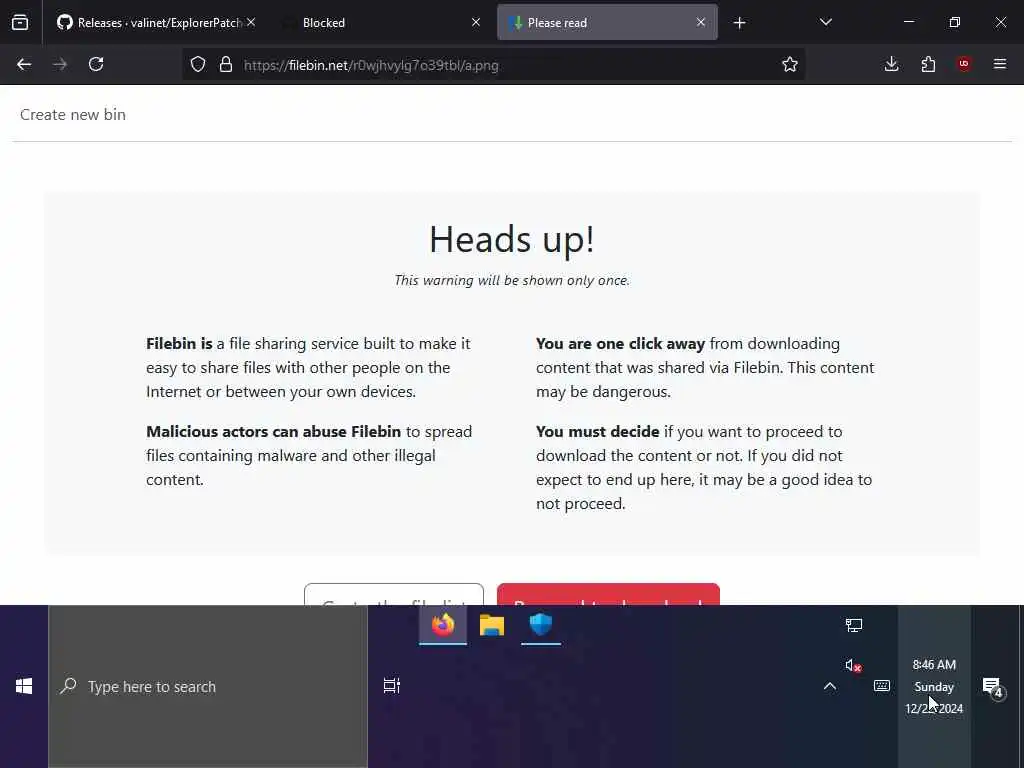Select Firefox in the taskbar
1024x768 pixels.
443,625
